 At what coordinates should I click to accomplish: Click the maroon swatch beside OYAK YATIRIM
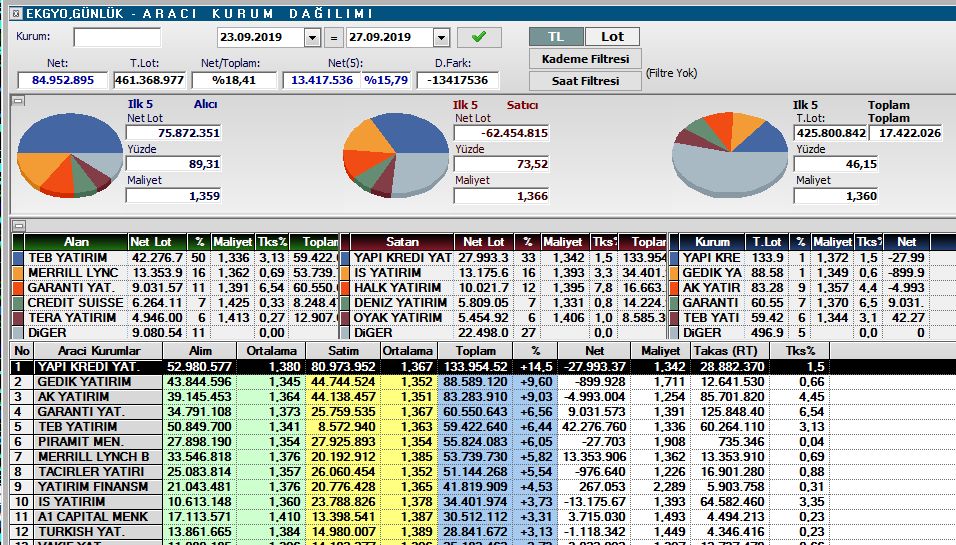pos(345,318)
